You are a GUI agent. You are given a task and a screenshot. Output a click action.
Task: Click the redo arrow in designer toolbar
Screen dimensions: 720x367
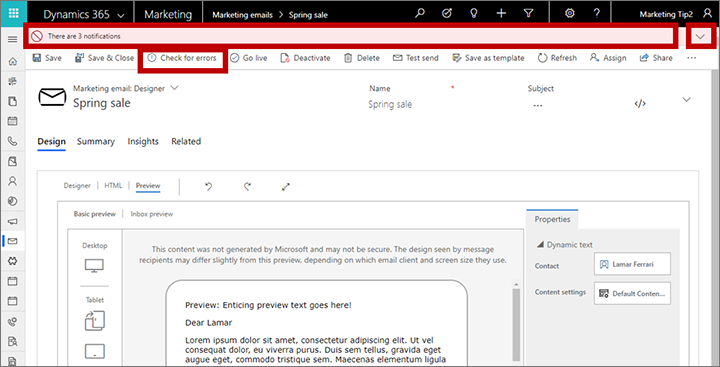[x=247, y=186]
